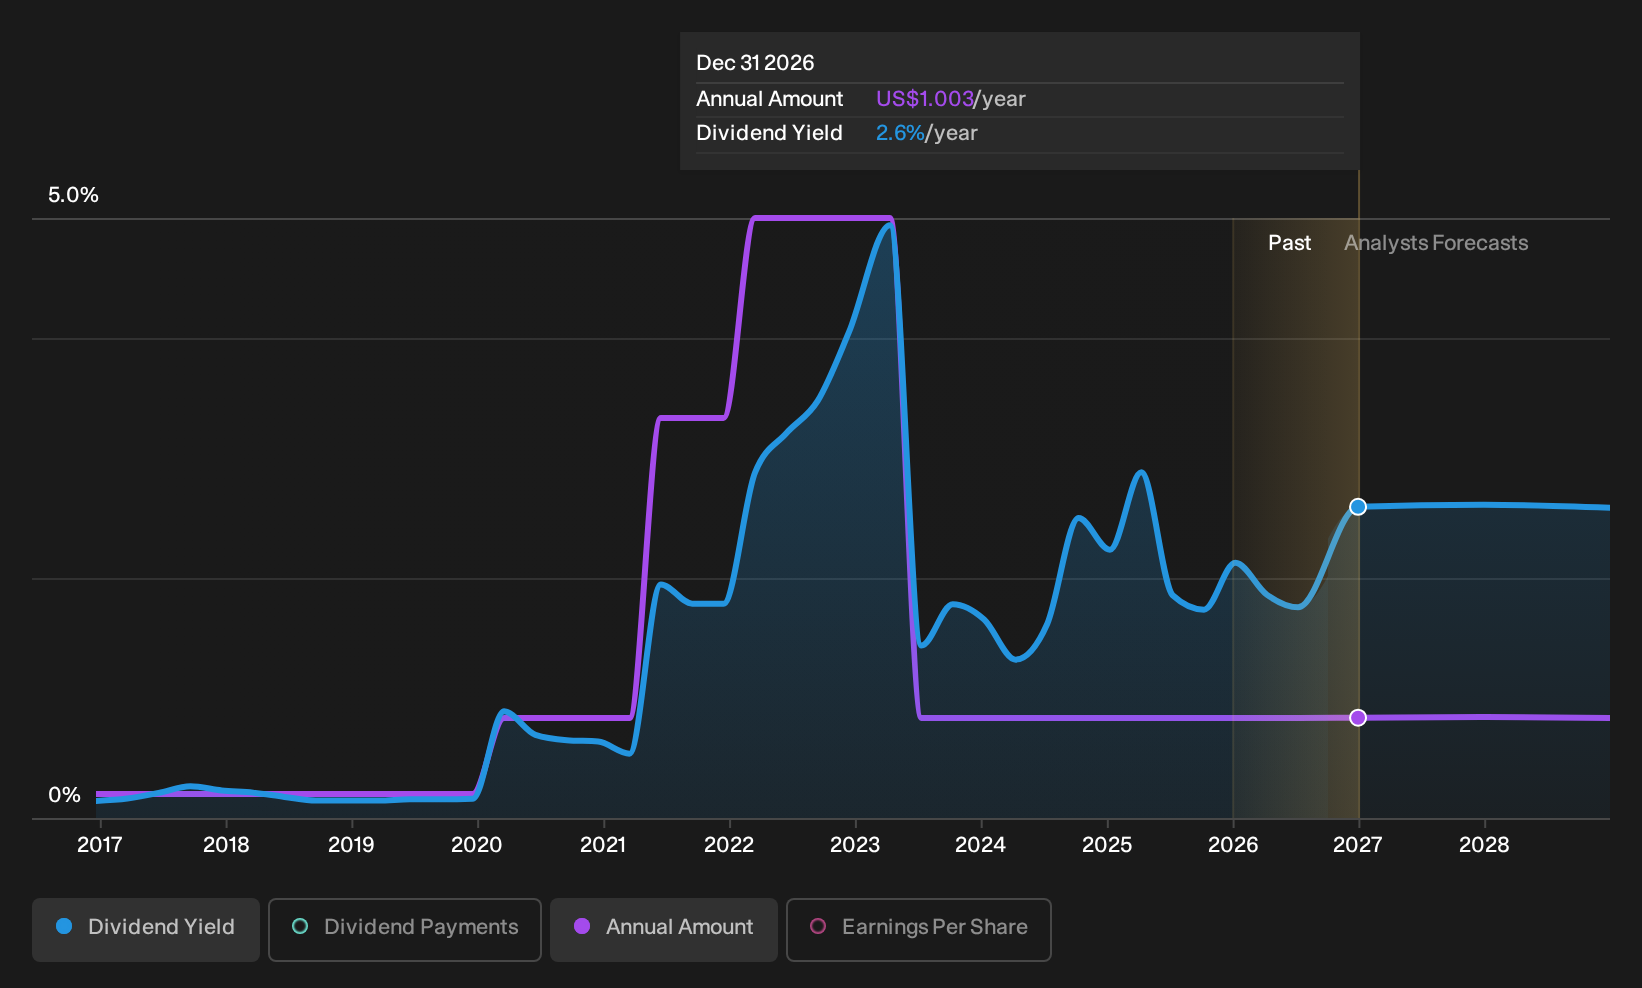This screenshot has height=988, width=1642.
Task: Enable the Dividend Payments series
Action: point(405,930)
